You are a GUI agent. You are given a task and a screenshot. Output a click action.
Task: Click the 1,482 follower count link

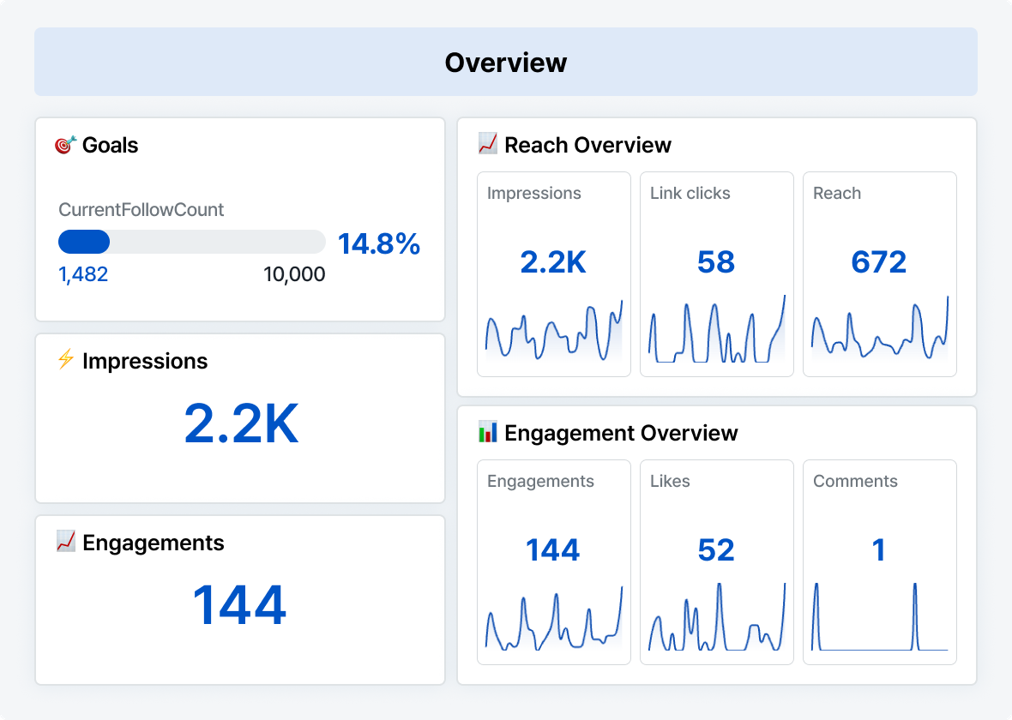82,274
